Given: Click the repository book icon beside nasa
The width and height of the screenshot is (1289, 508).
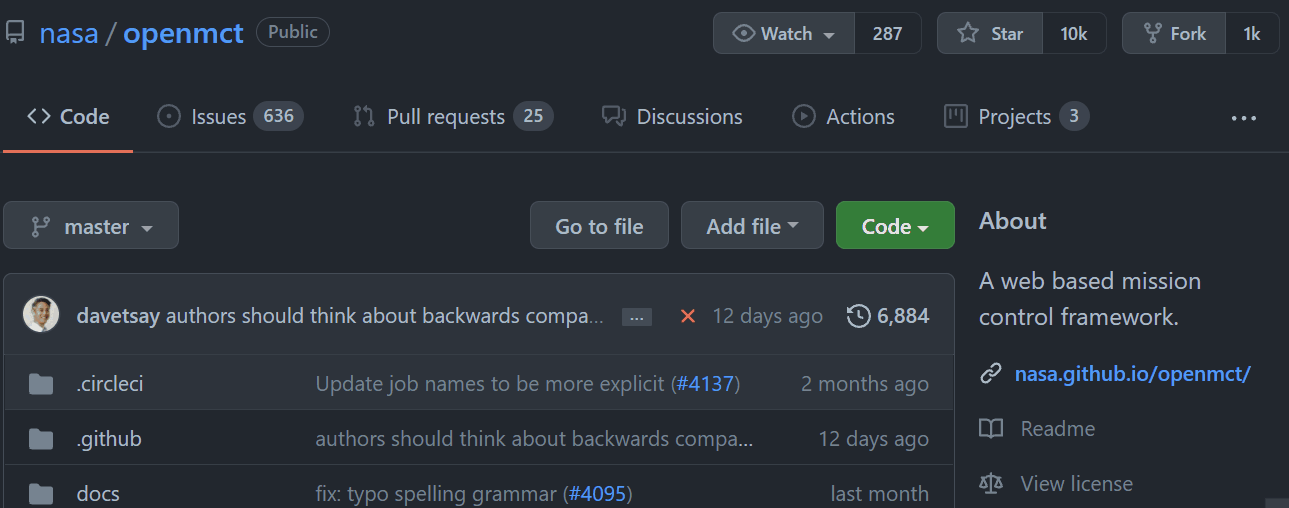Looking at the screenshot, I should [15, 33].
